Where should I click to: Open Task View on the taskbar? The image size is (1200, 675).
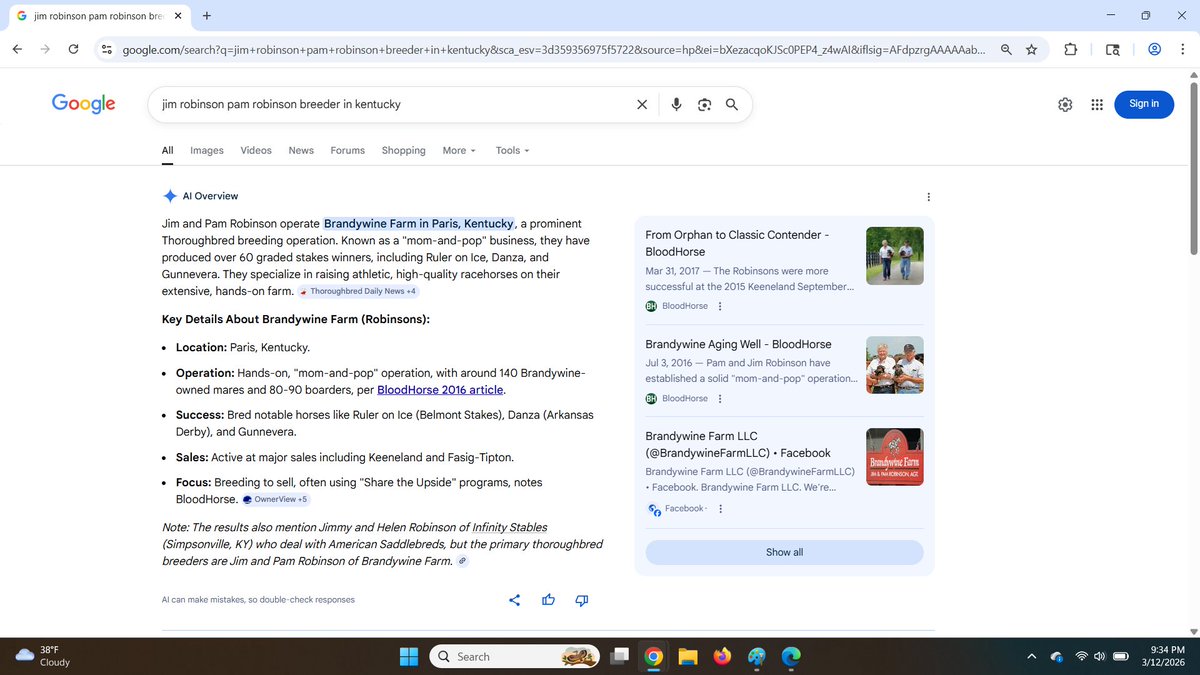click(x=620, y=656)
